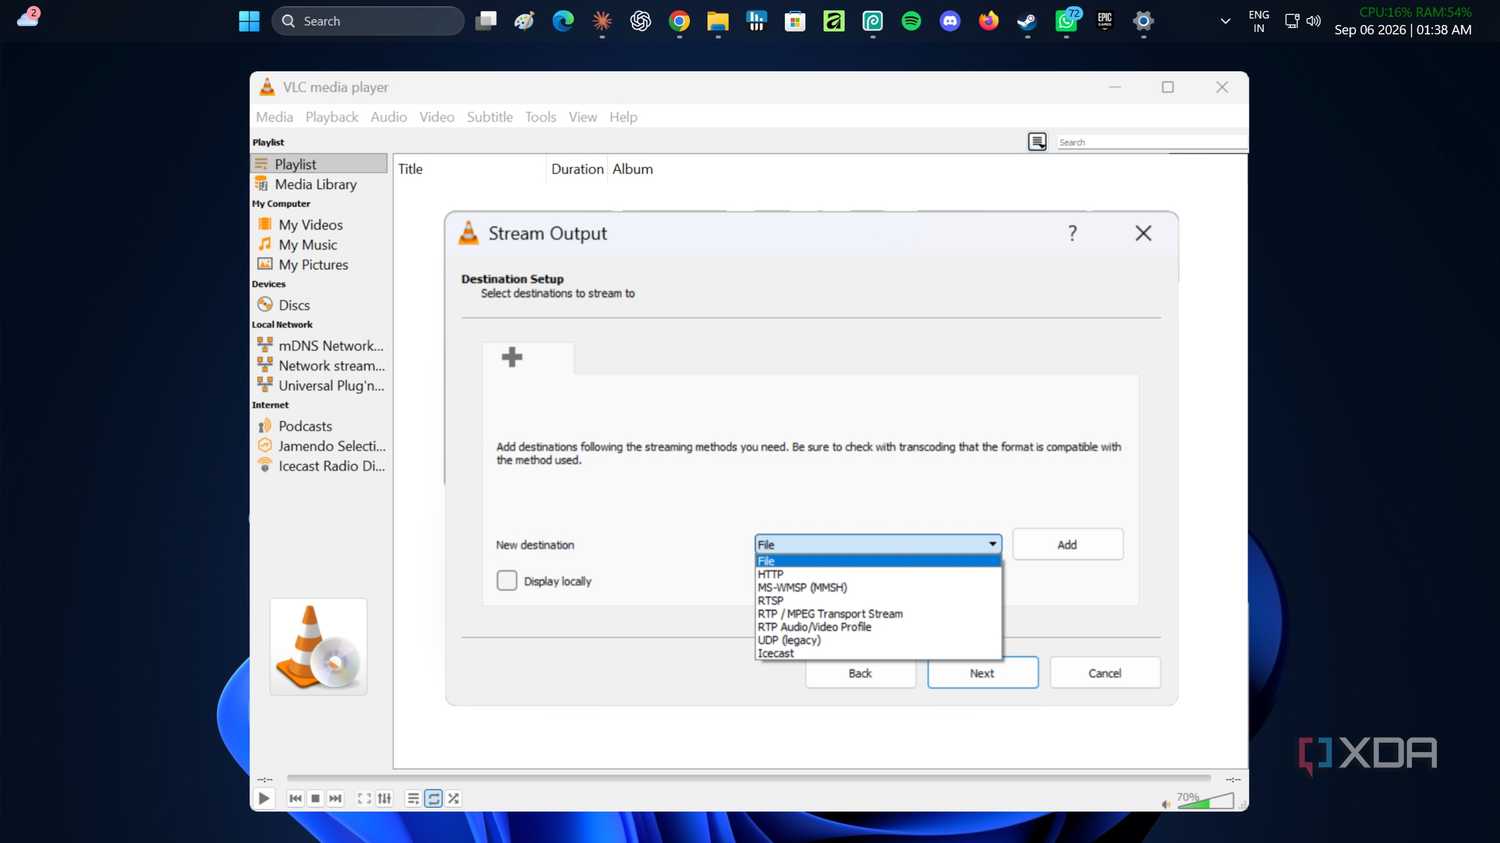1500x843 pixels.
Task: Open Podcasts in sidebar
Action: click(319, 426)
